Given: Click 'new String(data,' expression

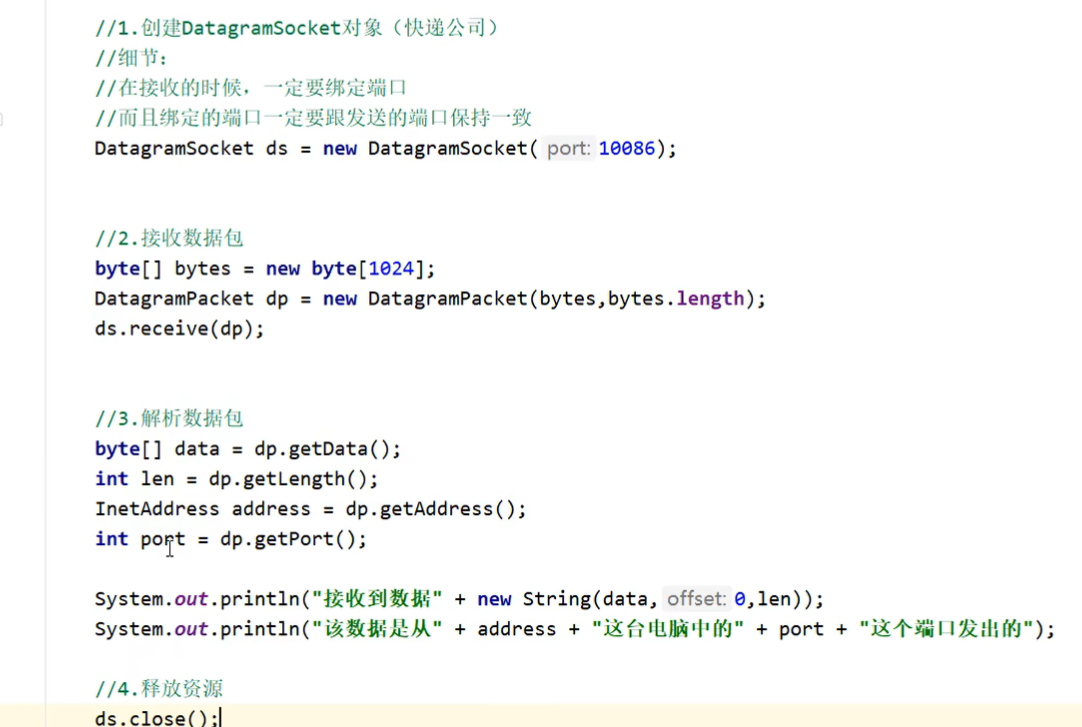Looking at the screenshot, I should tap(567, 599).
